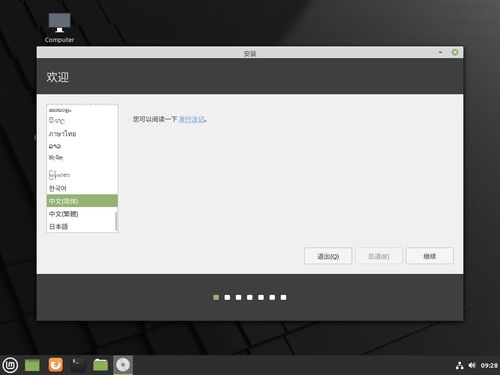Click the 继续 continue button
Viewport: 500px width, 375px height.
[x=429, y=256]
